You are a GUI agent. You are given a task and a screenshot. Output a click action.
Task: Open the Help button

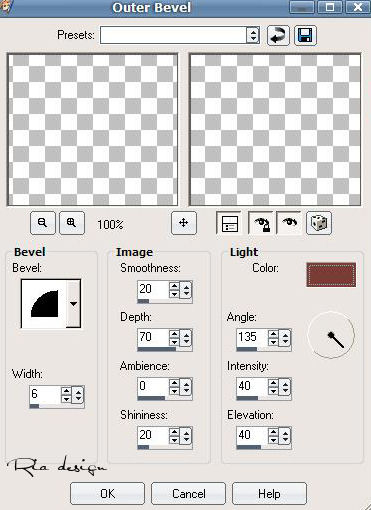click(269, 493)
